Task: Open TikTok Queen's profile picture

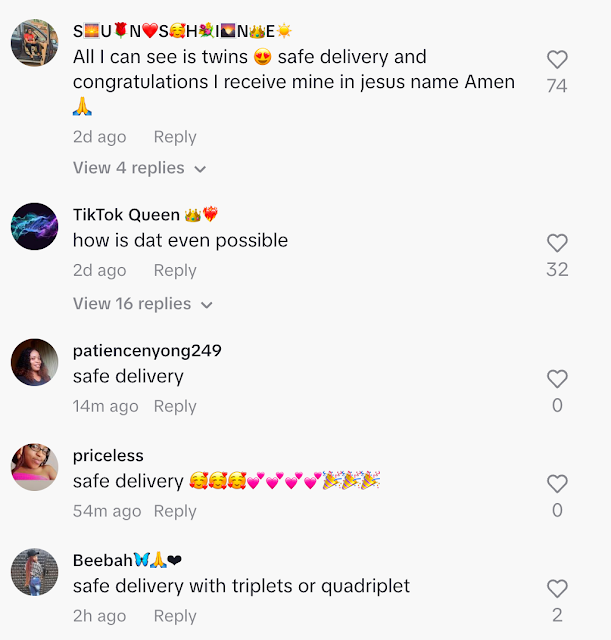Action: (x=35, y=226)
